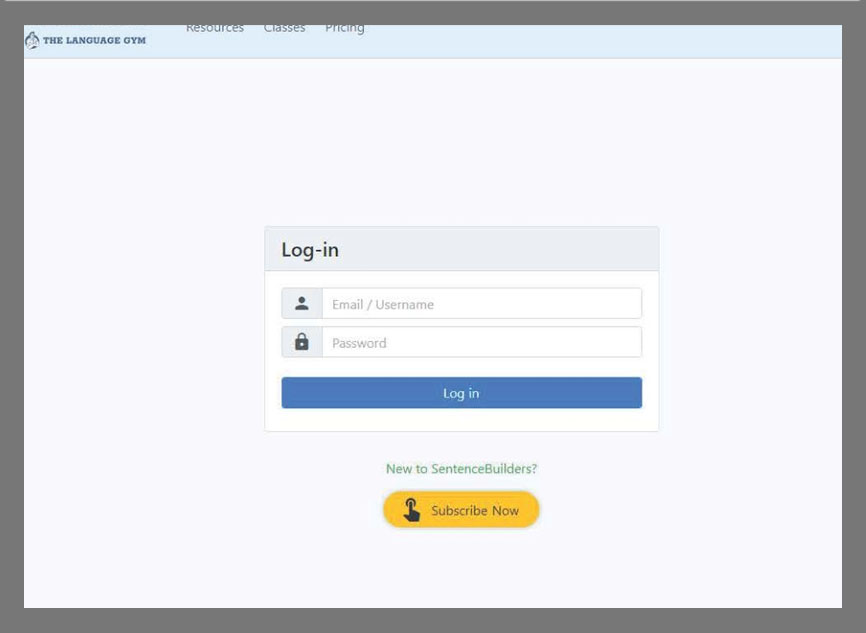Click the Log-in panel heading text
This screenshot has height=633, width=866.
[310, 250]
